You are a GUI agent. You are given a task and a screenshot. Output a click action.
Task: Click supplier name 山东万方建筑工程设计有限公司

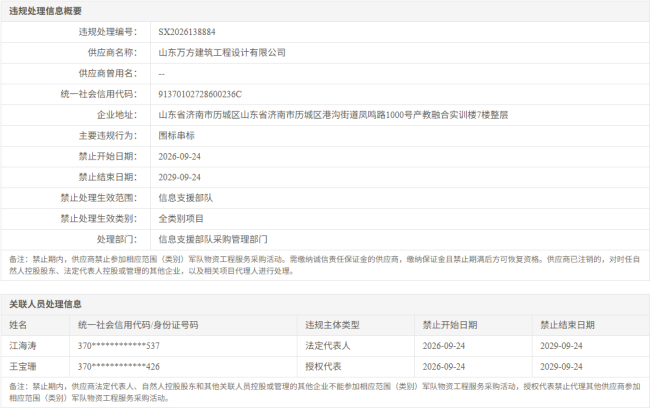coord(222,53)
